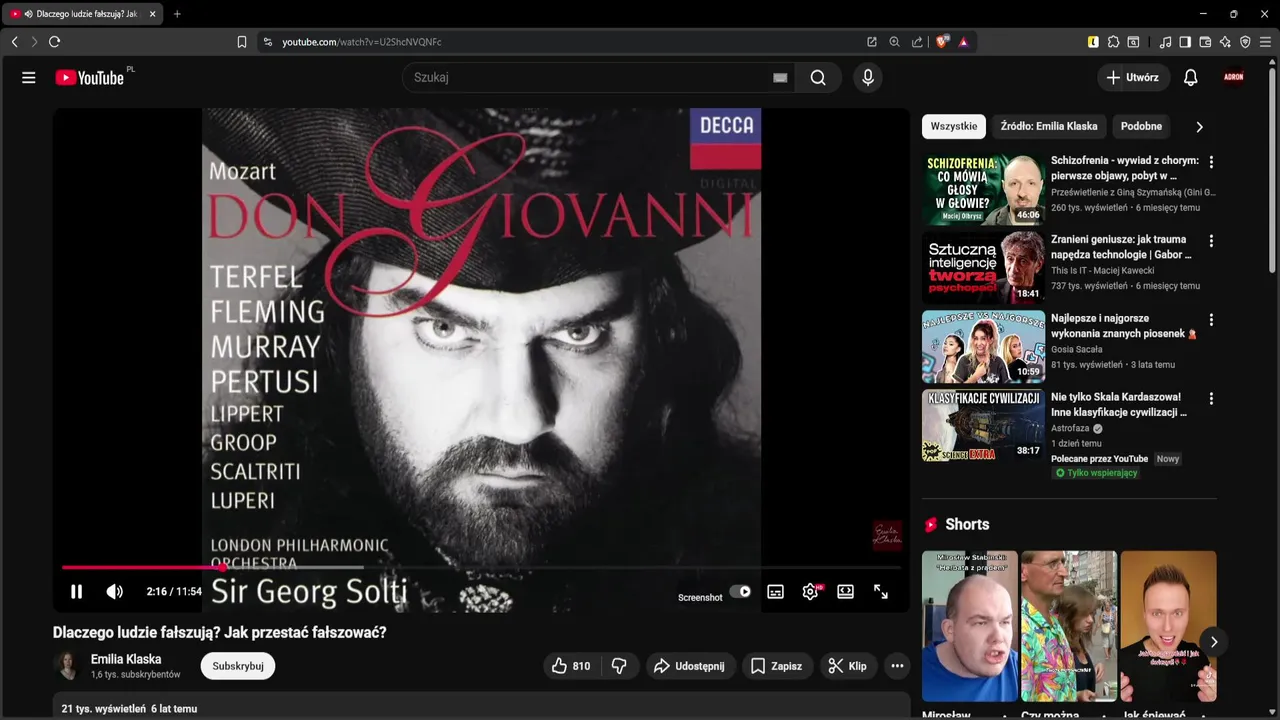Open zoom magnifier icon in address bar
The image size is (1280, 720).
point(895,42)
